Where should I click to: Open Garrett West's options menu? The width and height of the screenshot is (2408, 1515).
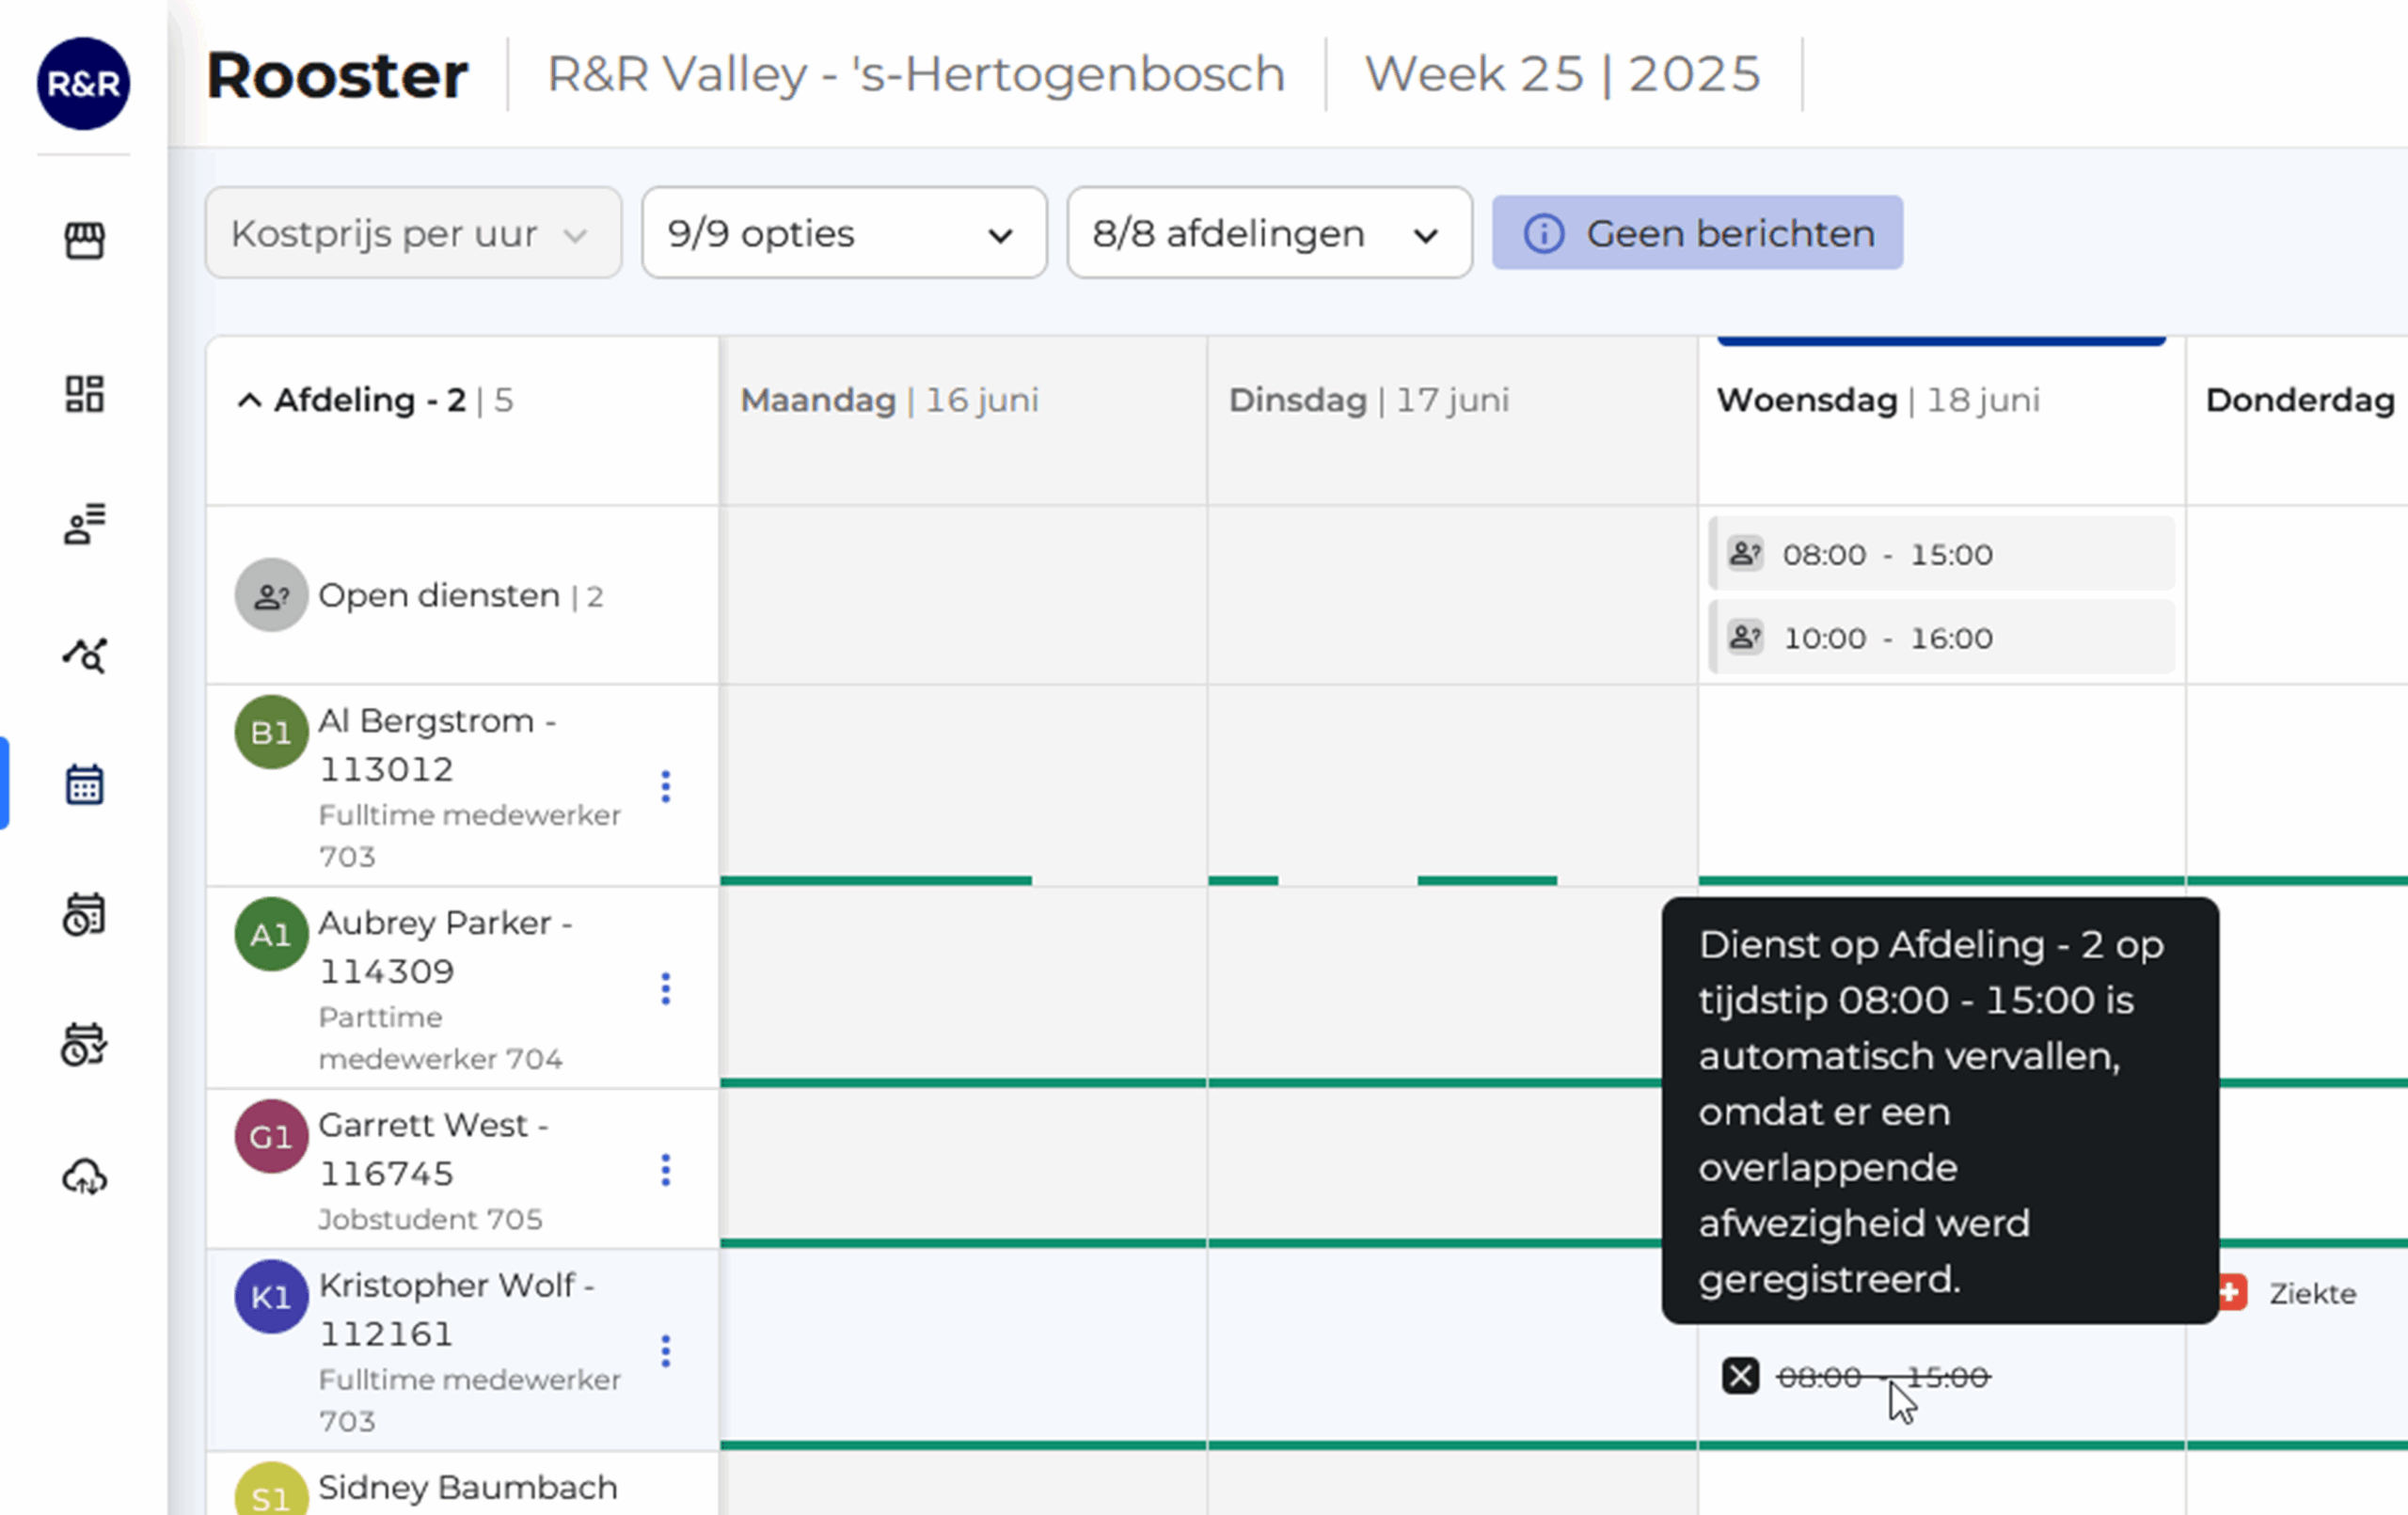click(x=665, y=1170)
